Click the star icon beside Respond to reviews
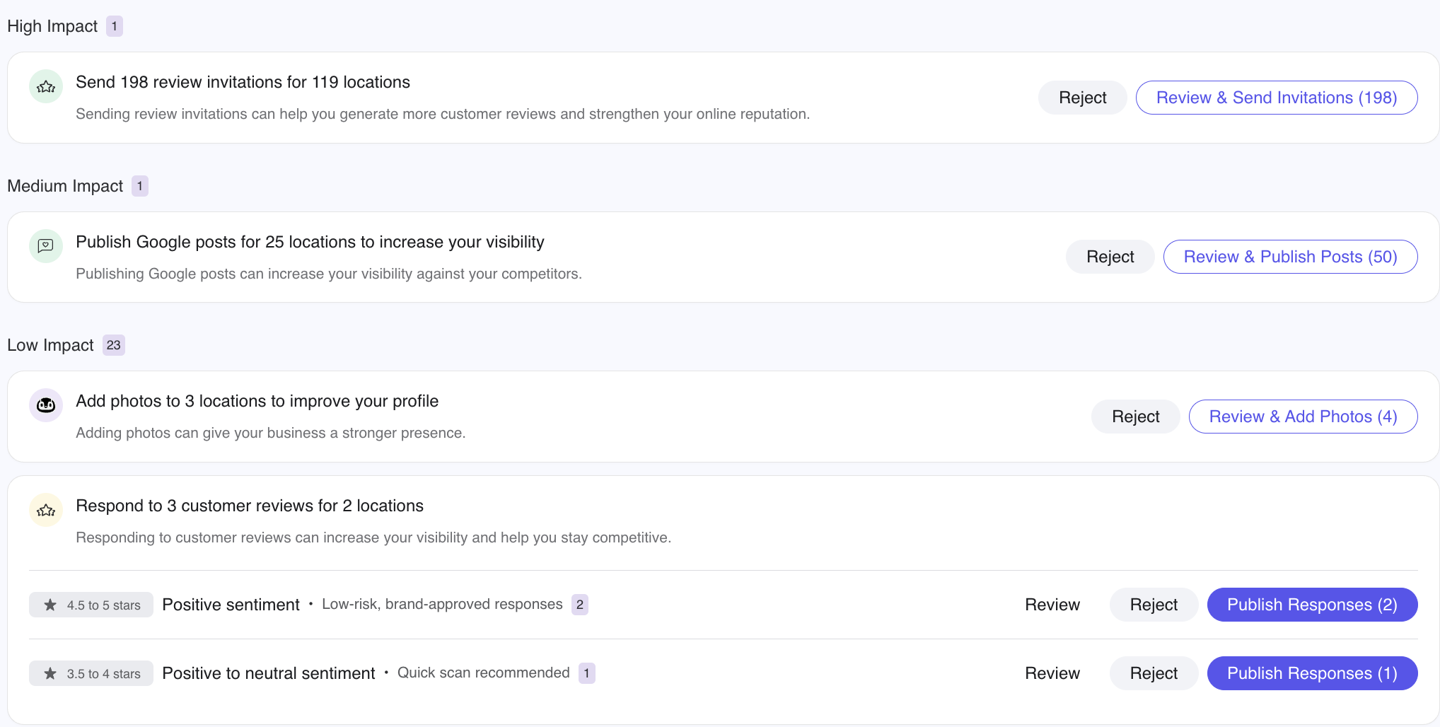1440x727 pixels. point(46,510)
